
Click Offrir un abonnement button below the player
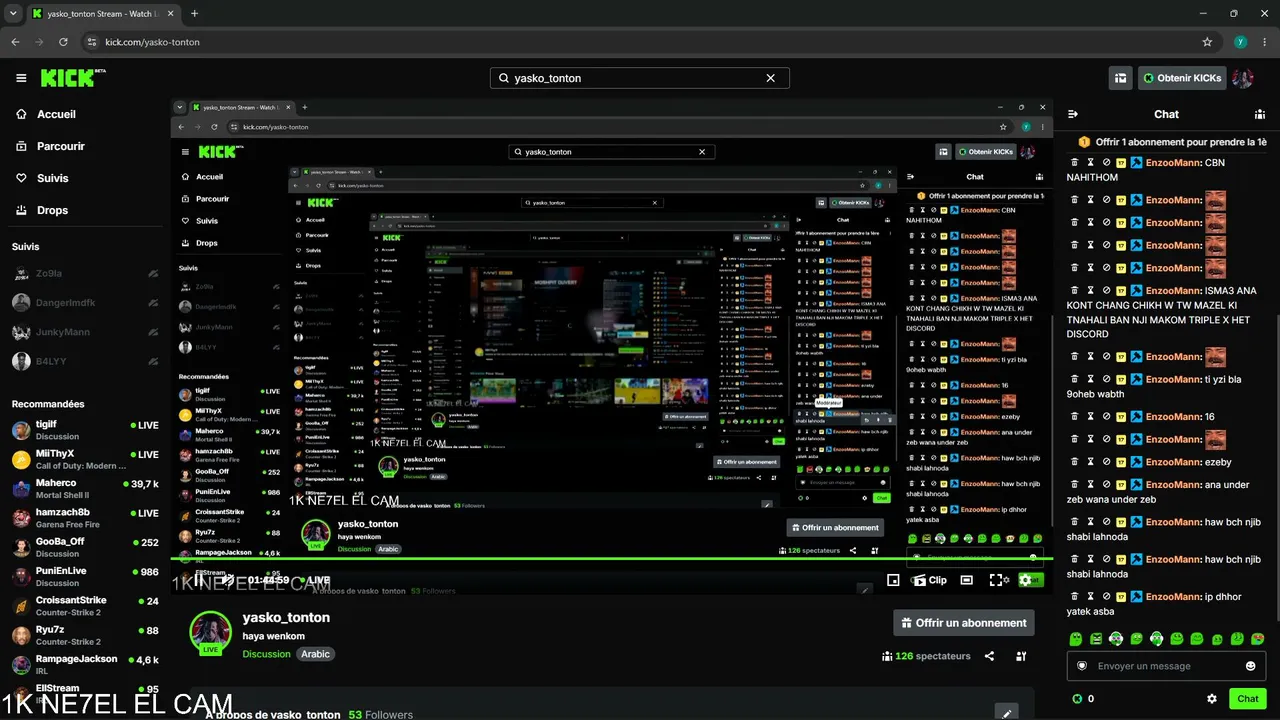click(x=964, y=623)
